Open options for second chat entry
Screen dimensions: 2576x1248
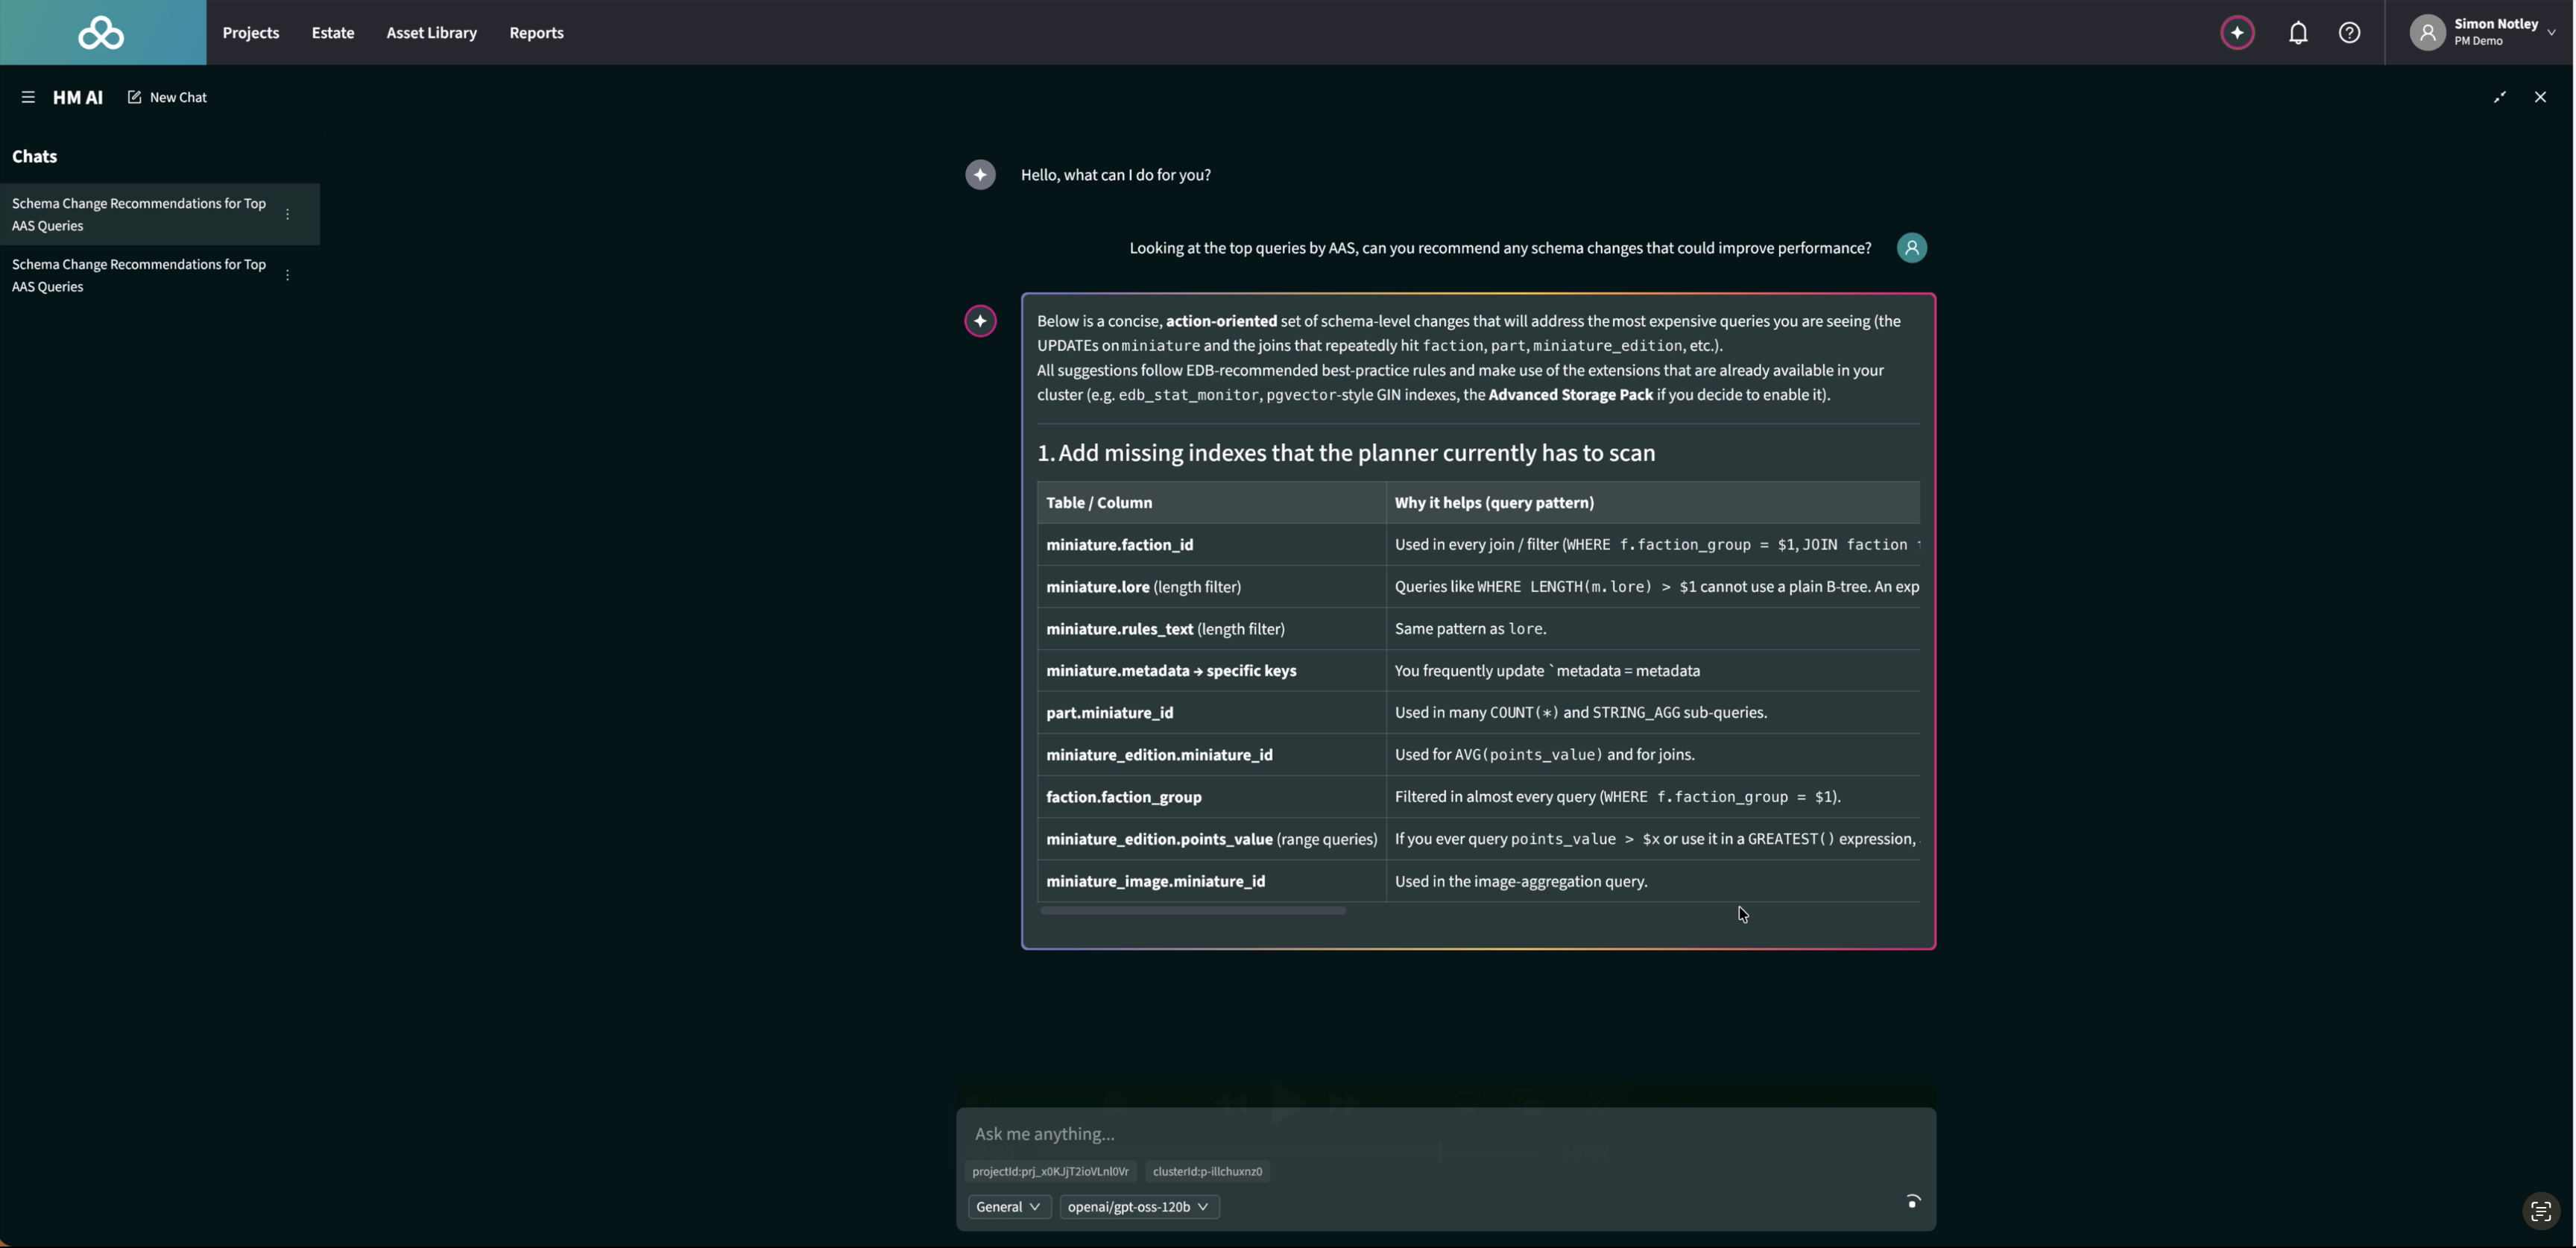[287, 275]
